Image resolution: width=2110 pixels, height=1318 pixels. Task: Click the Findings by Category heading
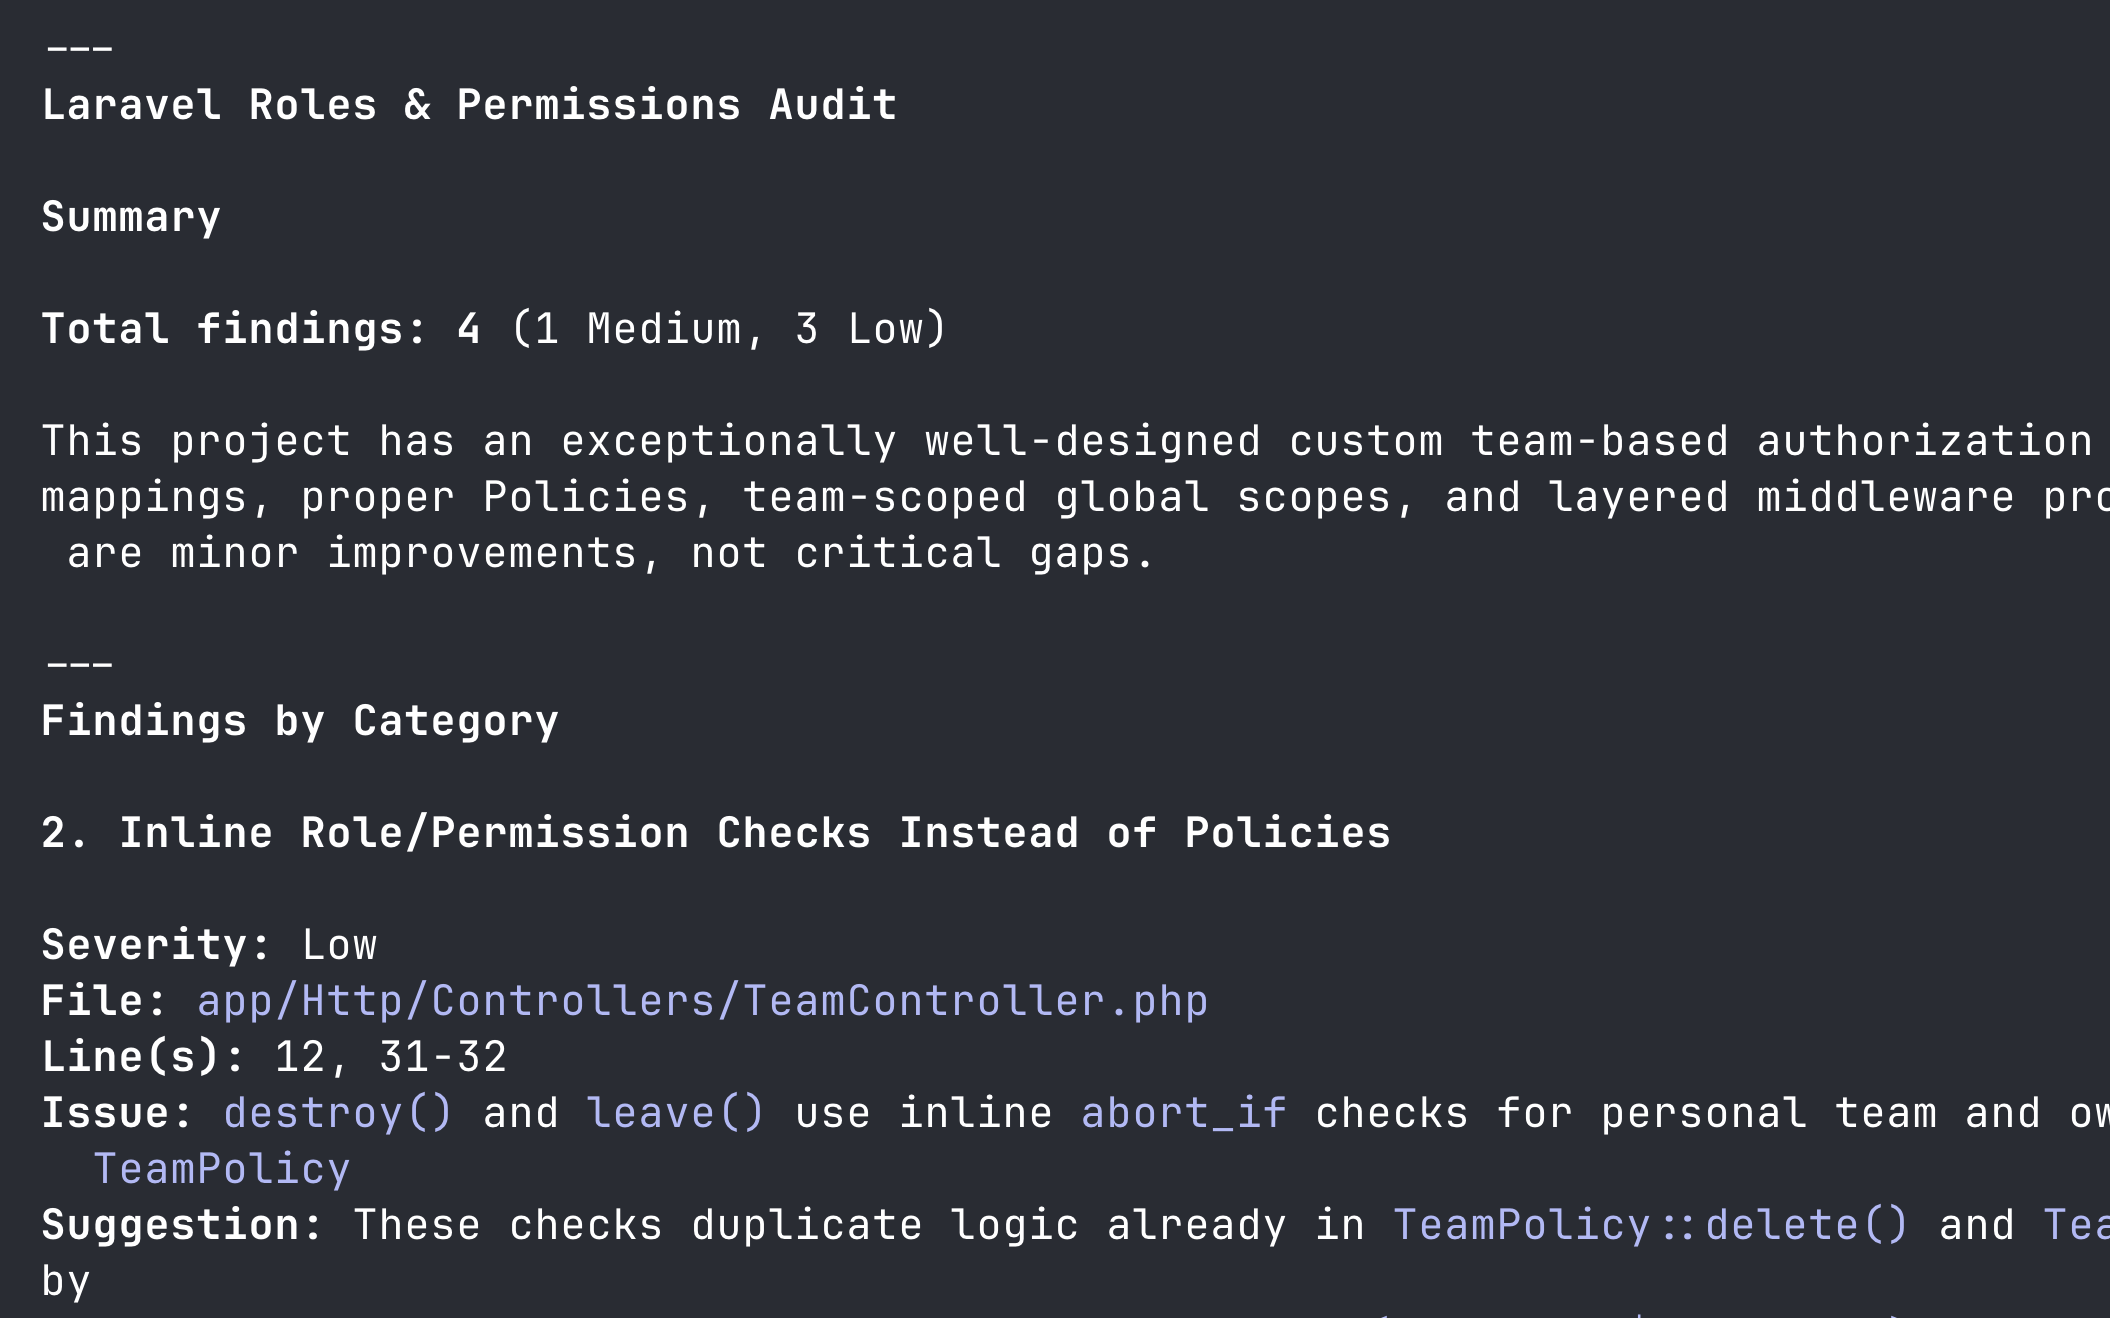pyautogui.click(x=300, y=721)
